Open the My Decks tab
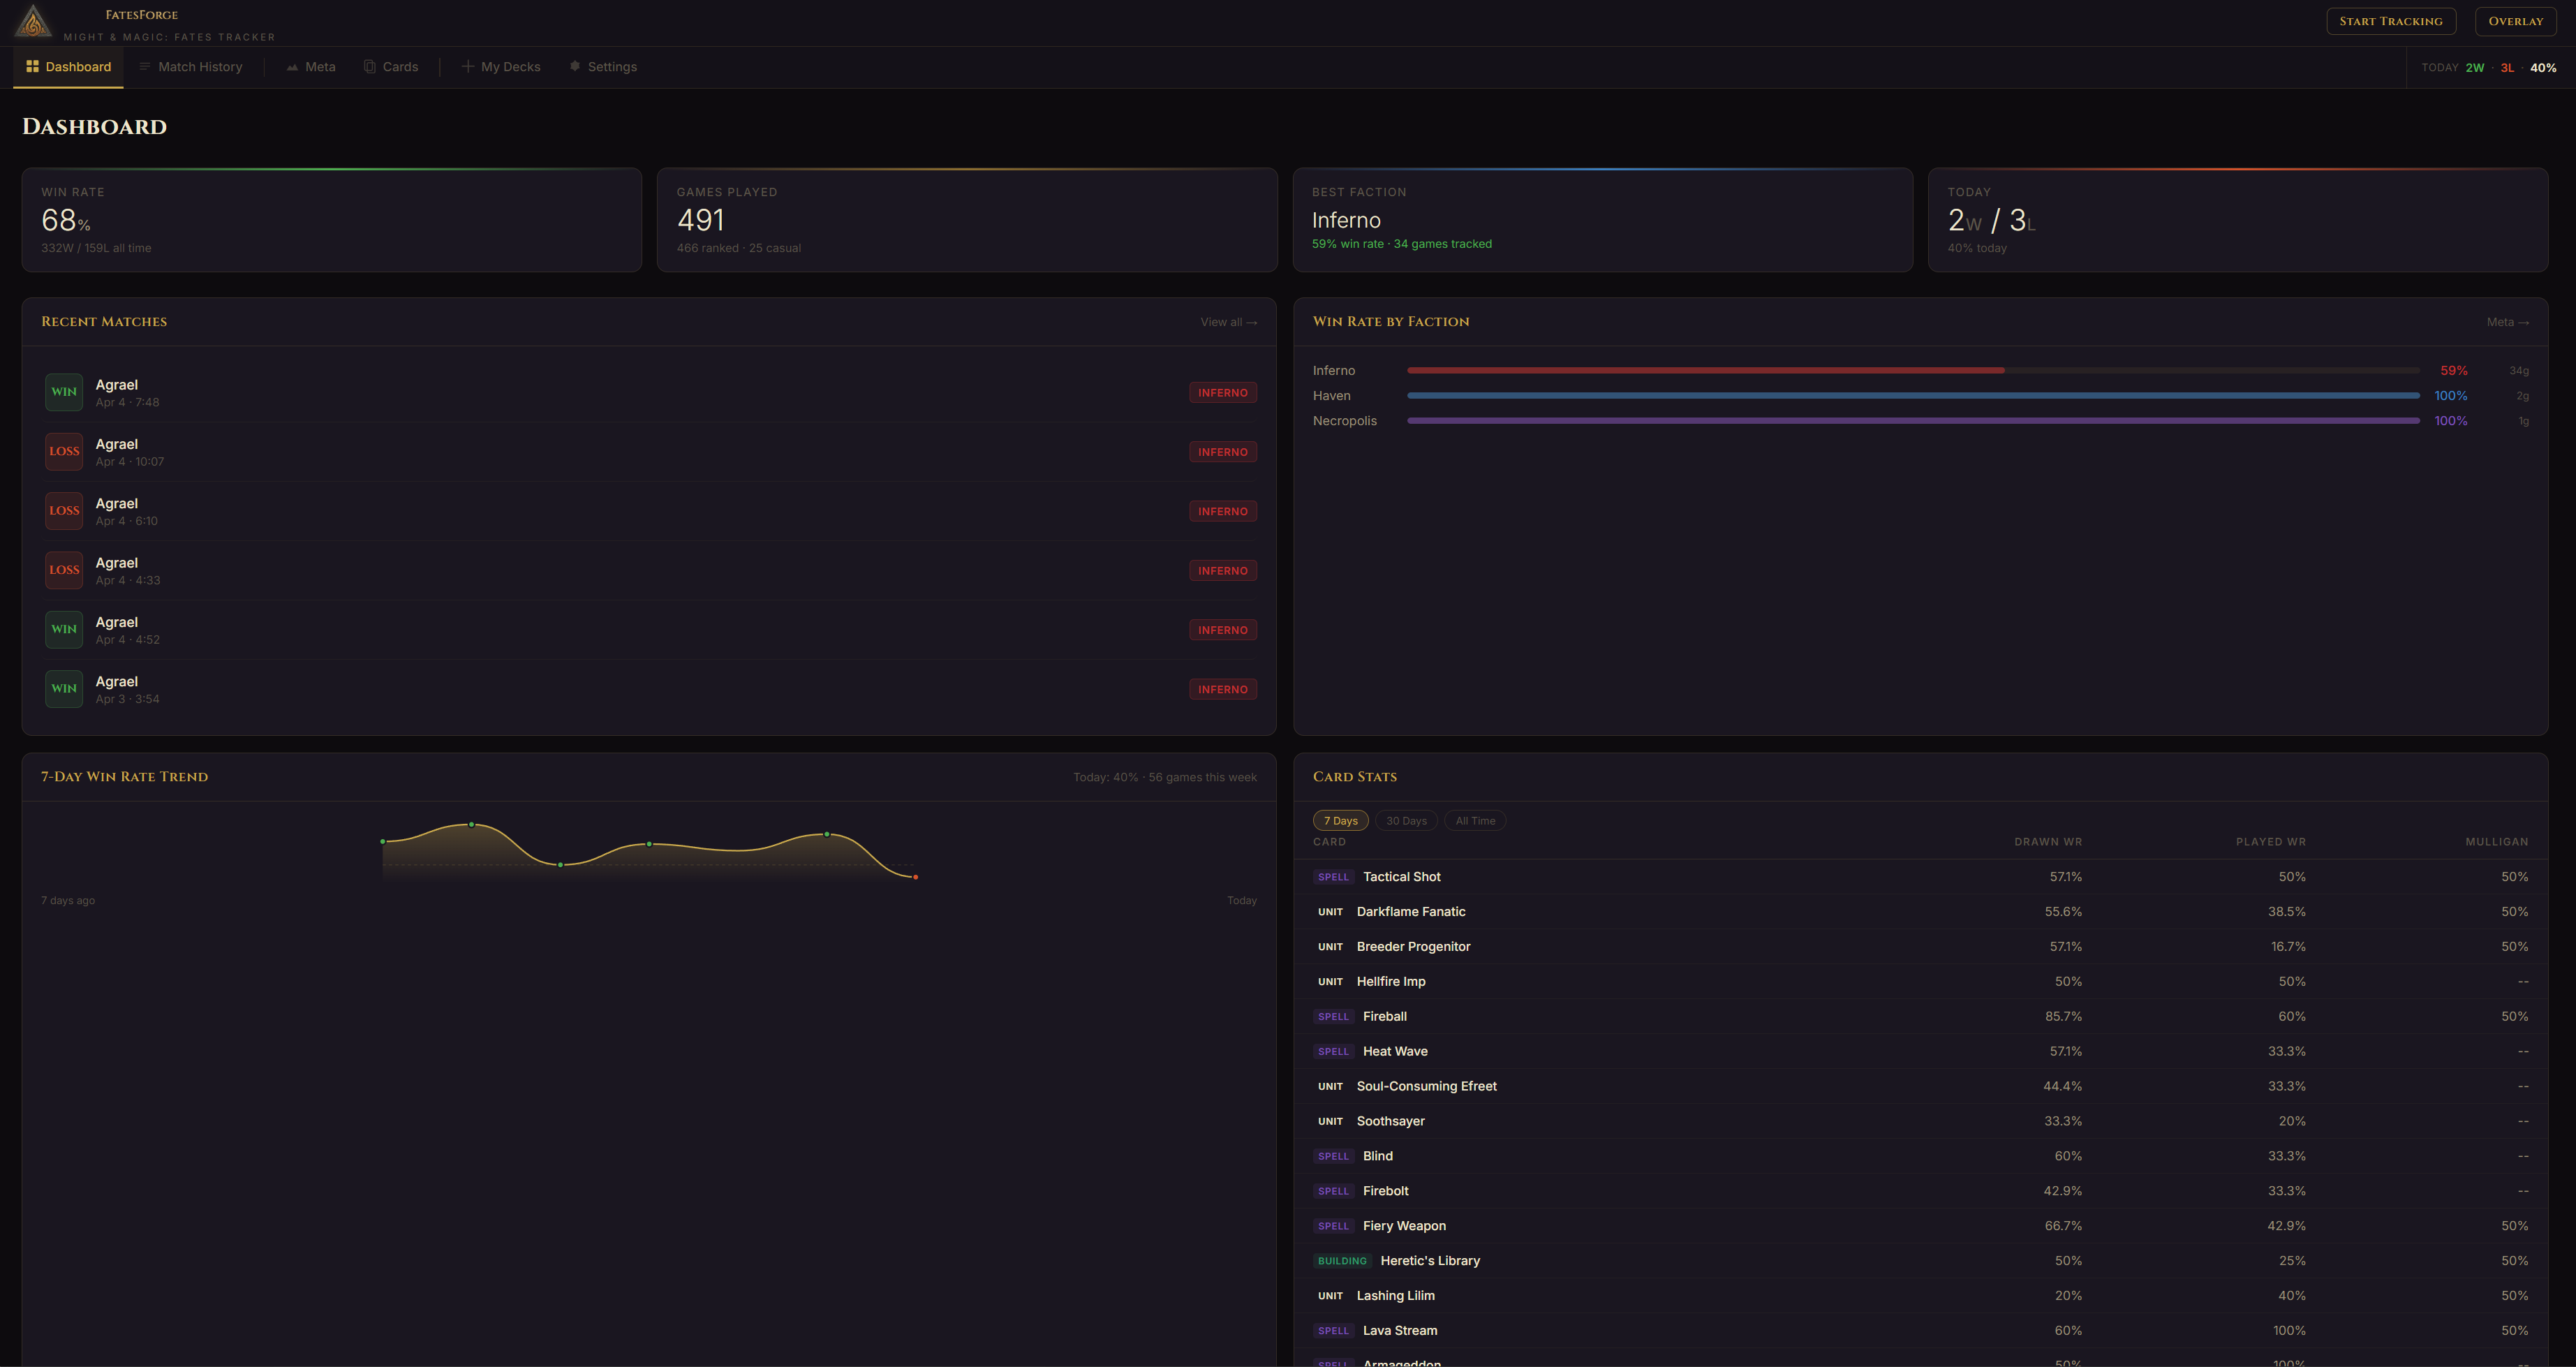This screenshot has width=2576, height=1367. (511, 66)
